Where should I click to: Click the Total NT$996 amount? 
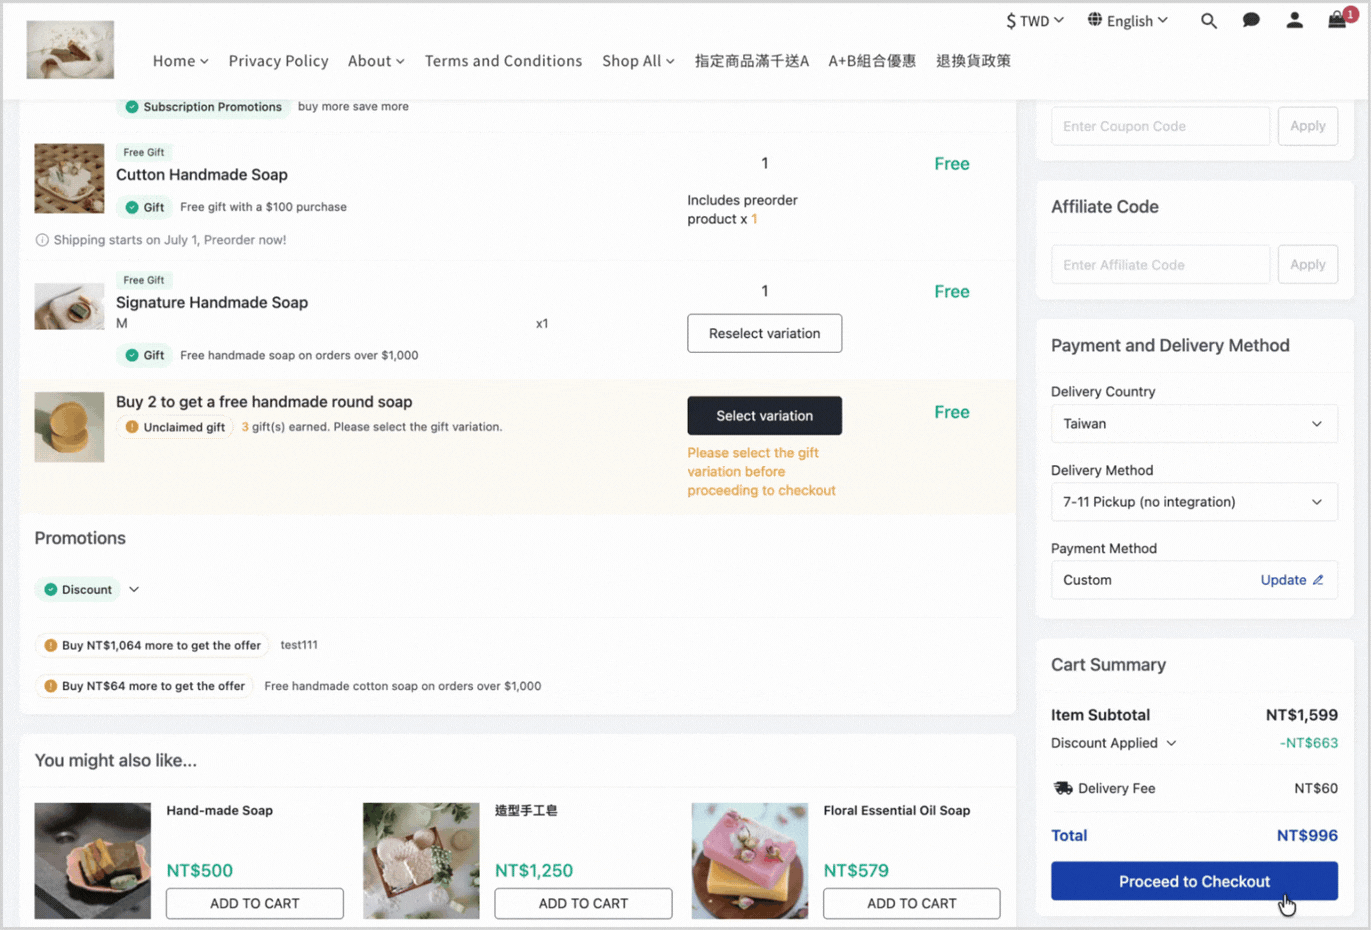coord(1307,836)
